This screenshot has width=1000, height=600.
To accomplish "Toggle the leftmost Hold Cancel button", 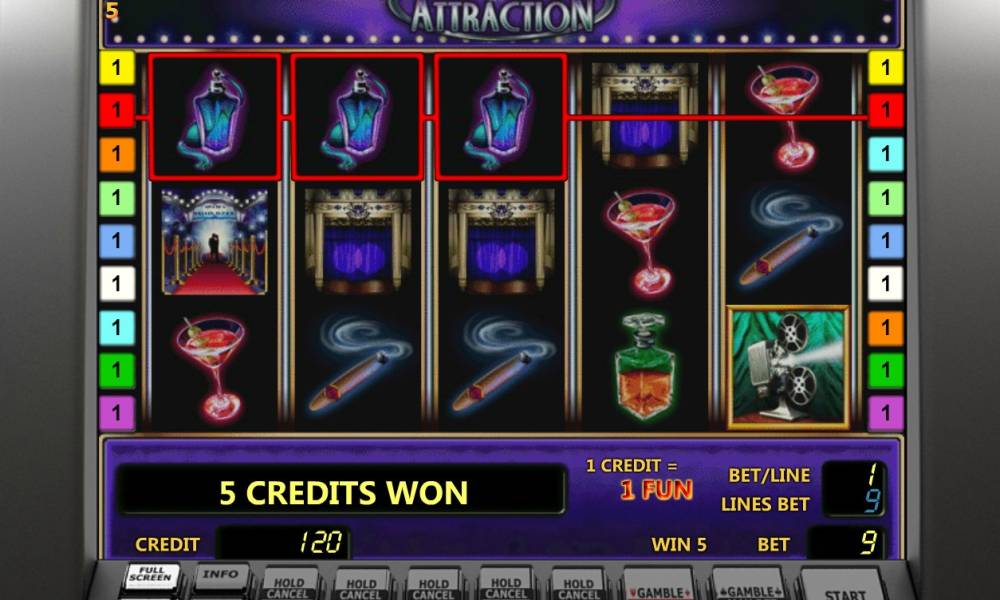I will [x=289, y=585].
